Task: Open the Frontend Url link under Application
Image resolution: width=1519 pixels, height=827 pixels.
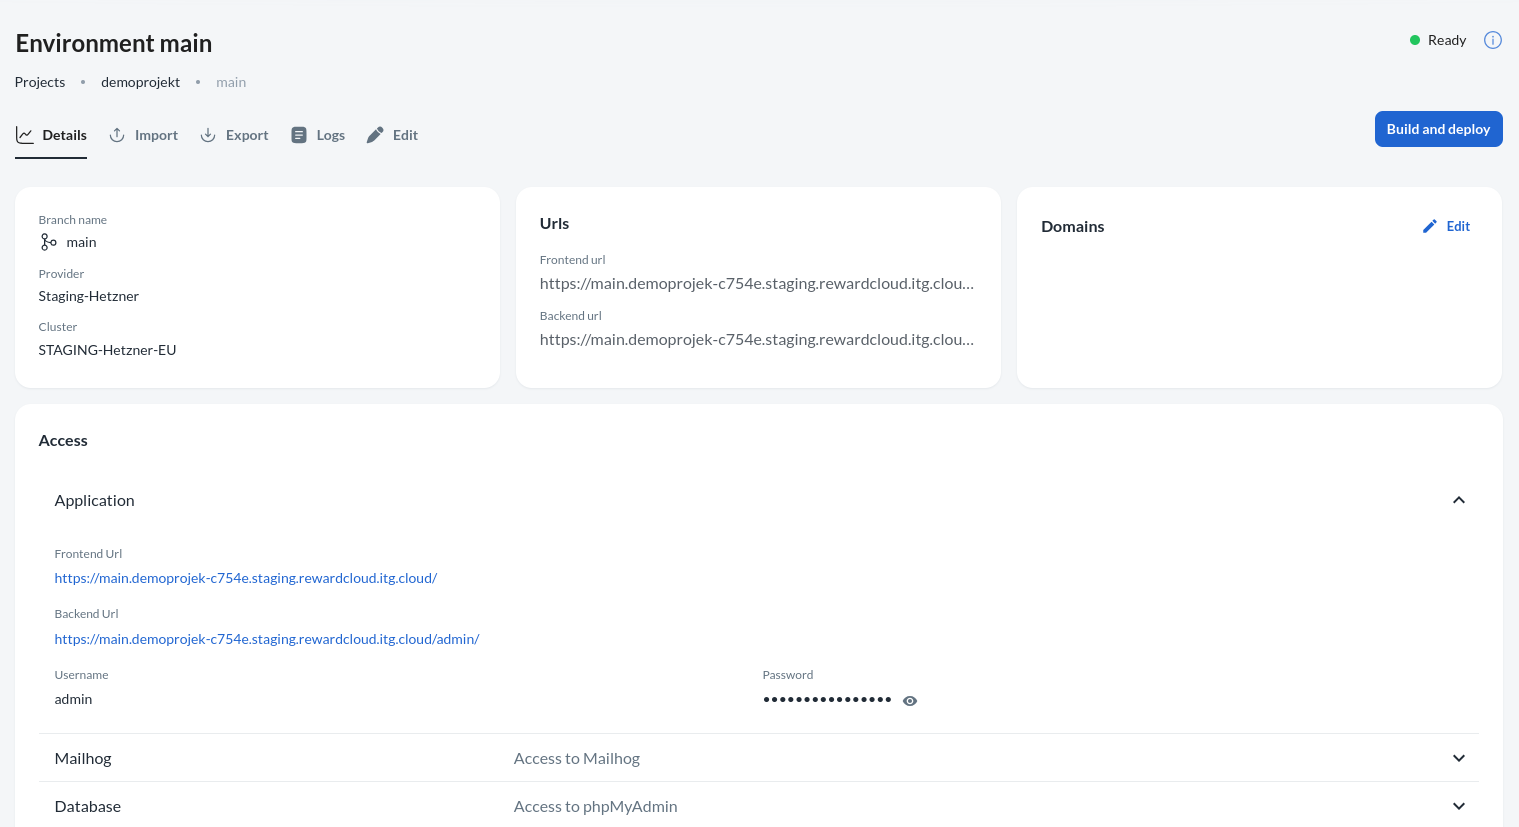Action: 245,578
